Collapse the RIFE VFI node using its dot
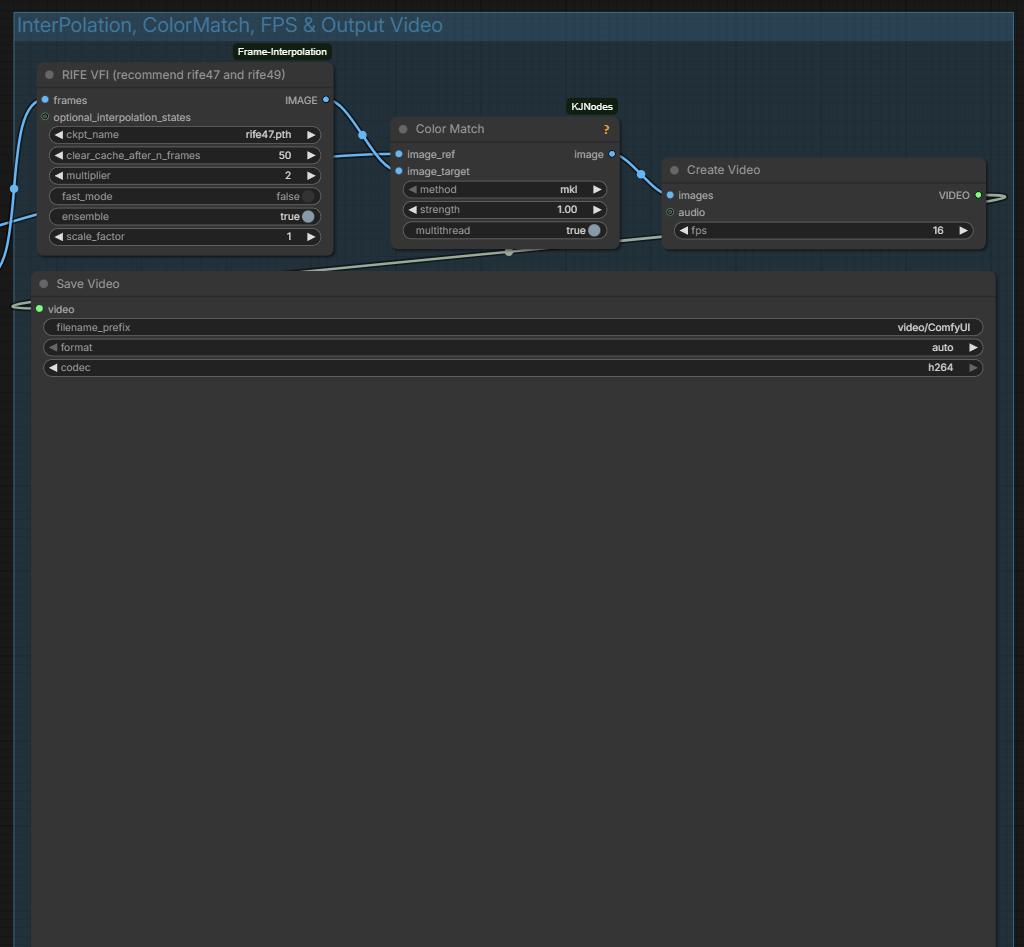Image resolution: width=1024 pixels, height=947 pixels. (49, 75)
